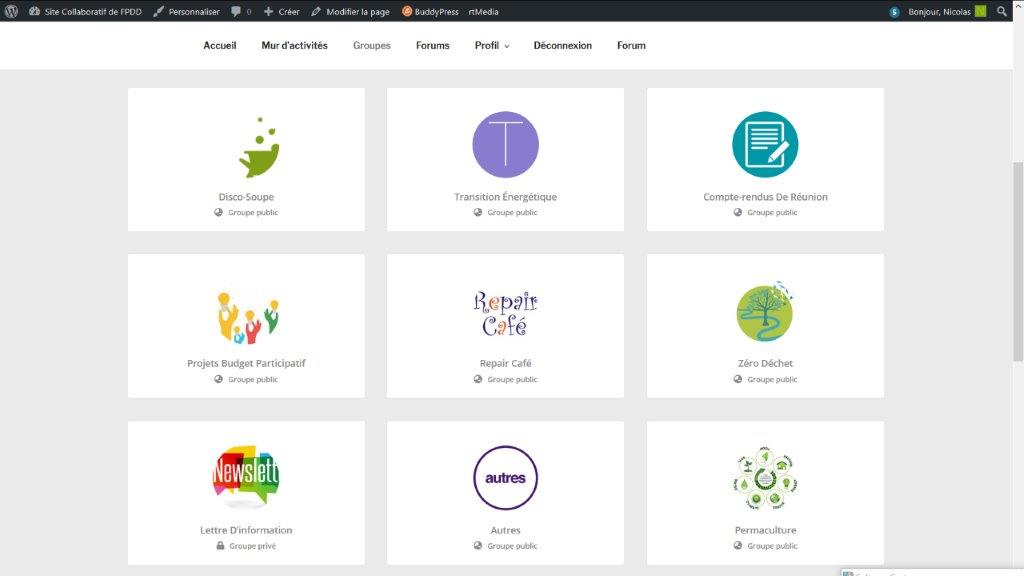This screenshot has height=576, width=1024.
Task: Open the Créer new content menu
Action: click(x=281, y=12)
